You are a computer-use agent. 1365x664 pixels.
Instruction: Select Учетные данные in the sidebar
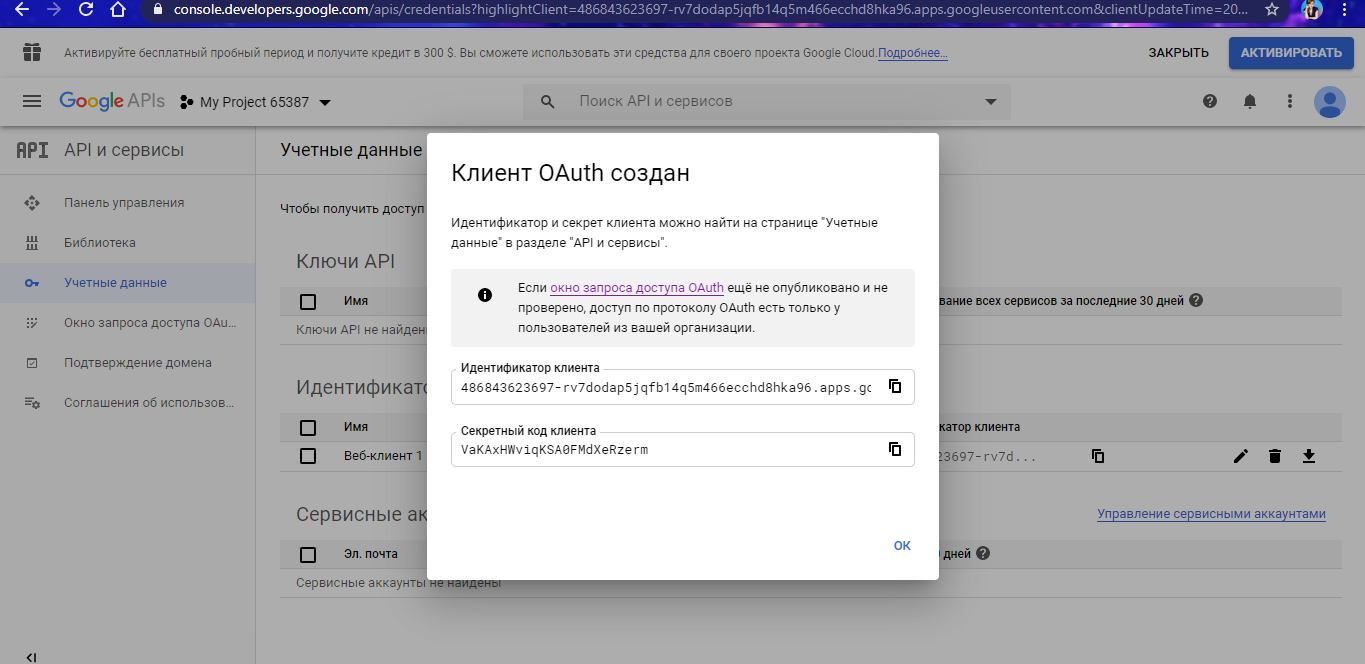click(115, 282)
